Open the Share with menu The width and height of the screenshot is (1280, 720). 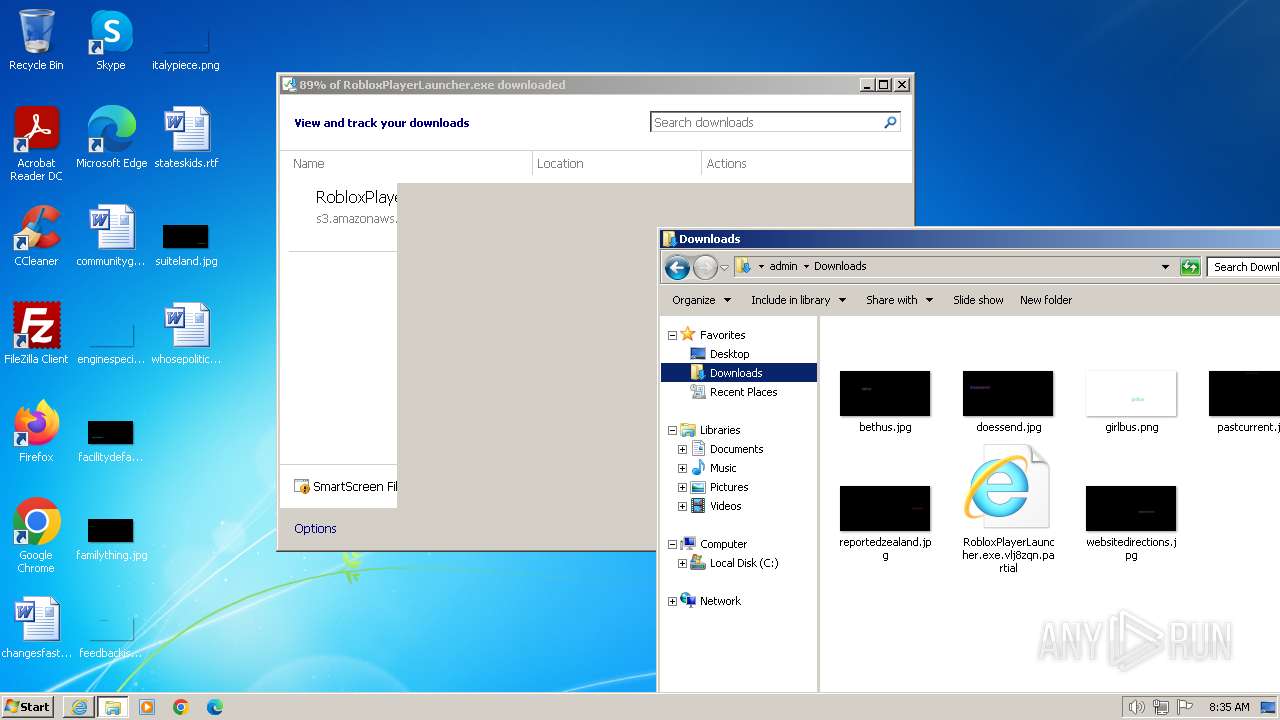pyautogui.click(x=899, y=300)
